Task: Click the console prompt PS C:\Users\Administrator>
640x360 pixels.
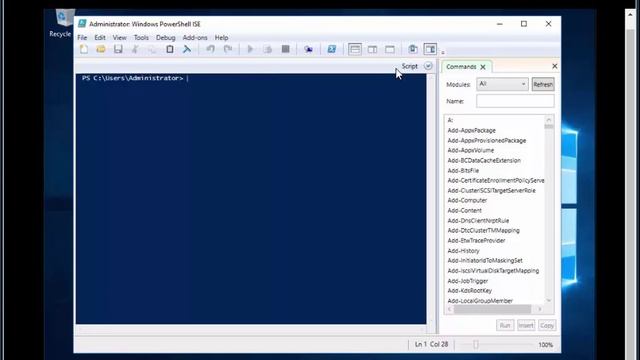Action: [133, 78]
